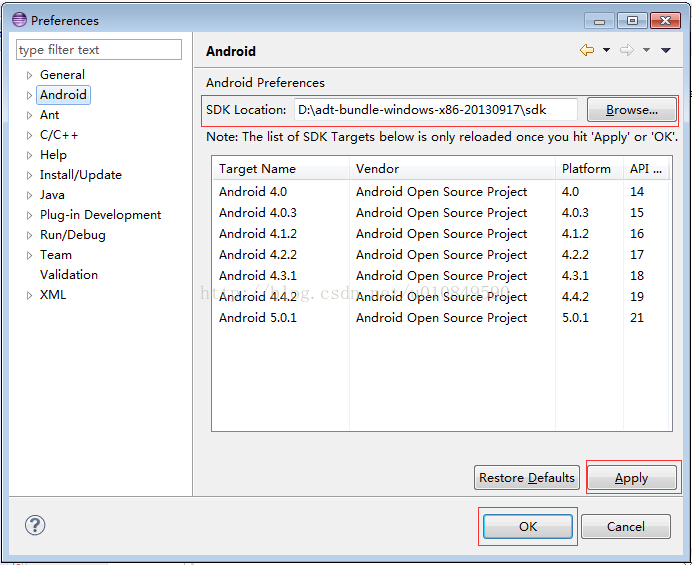Open the forward history dropdown arrow

point(646,50)
